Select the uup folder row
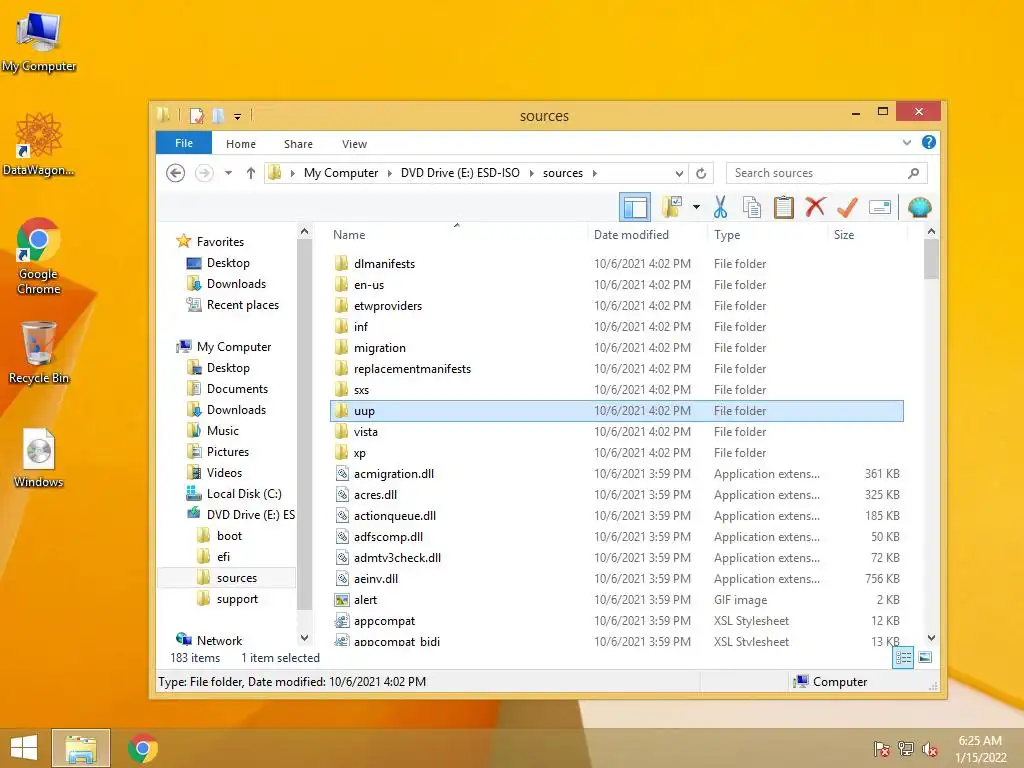 616,411
